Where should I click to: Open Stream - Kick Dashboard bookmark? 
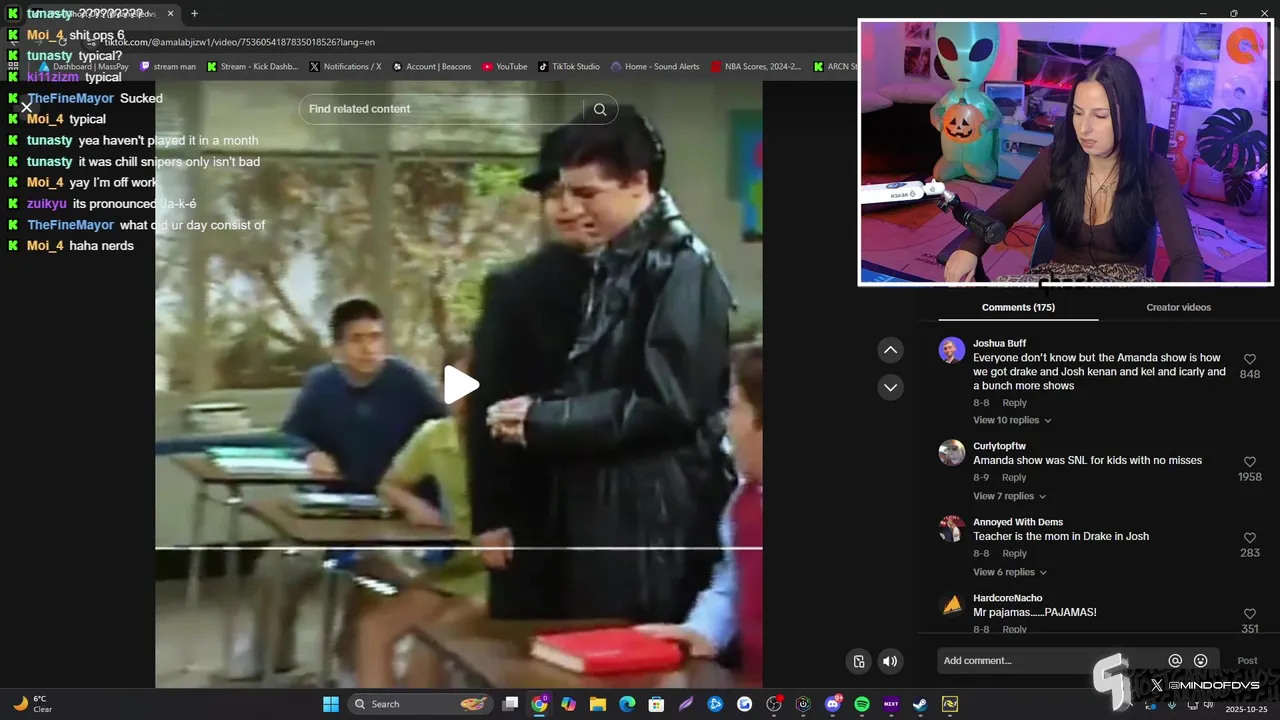252,67
